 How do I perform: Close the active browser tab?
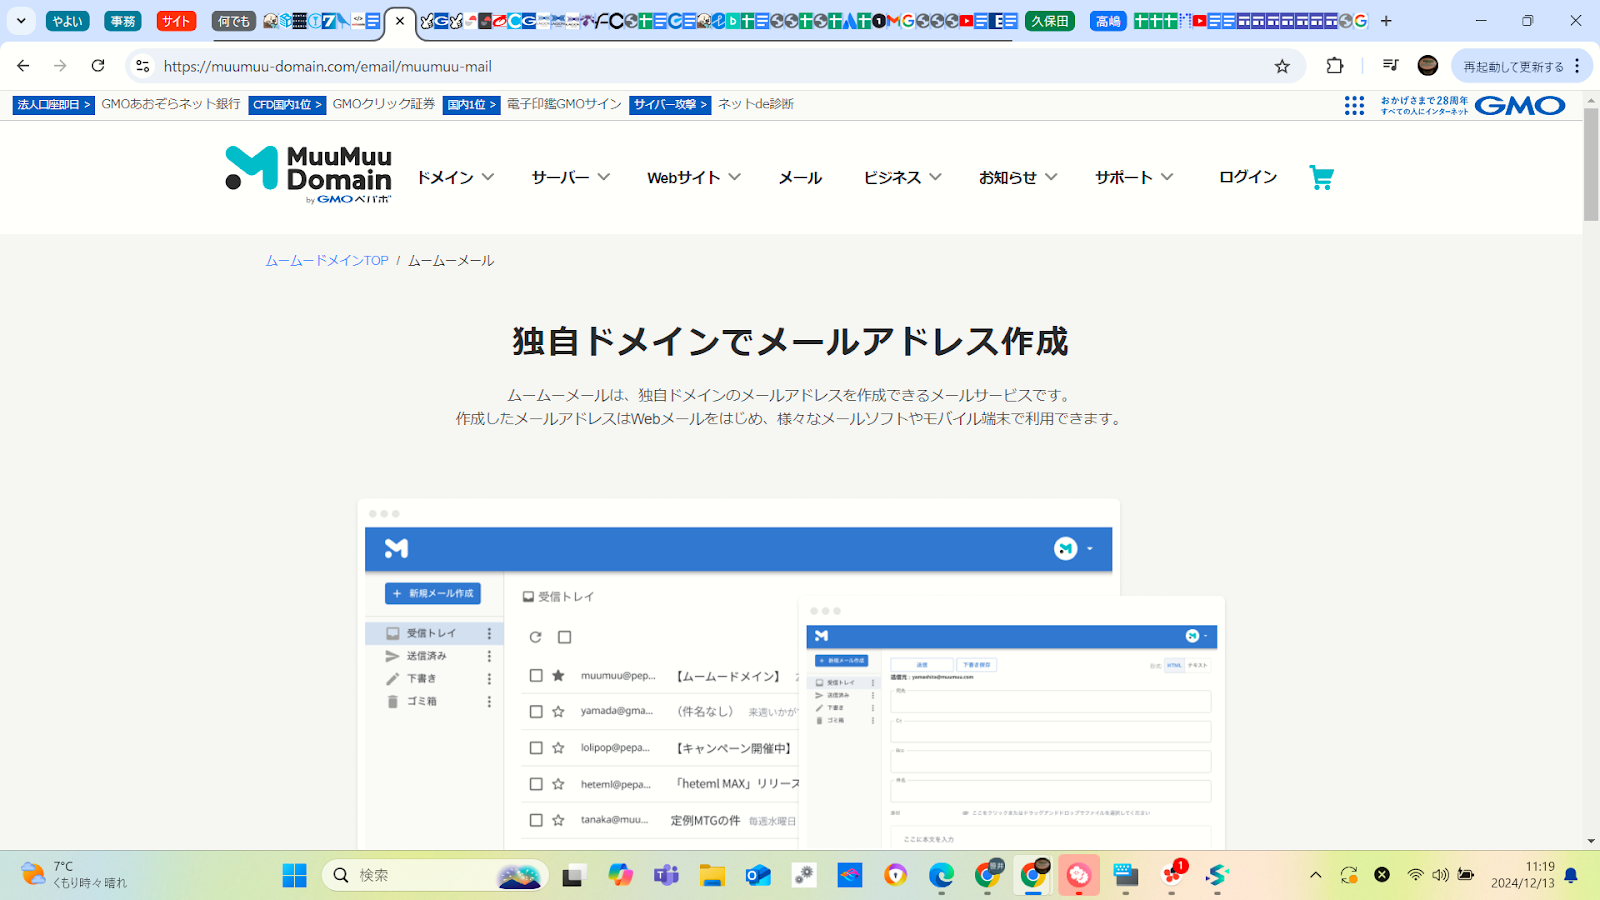pos(400,21)
